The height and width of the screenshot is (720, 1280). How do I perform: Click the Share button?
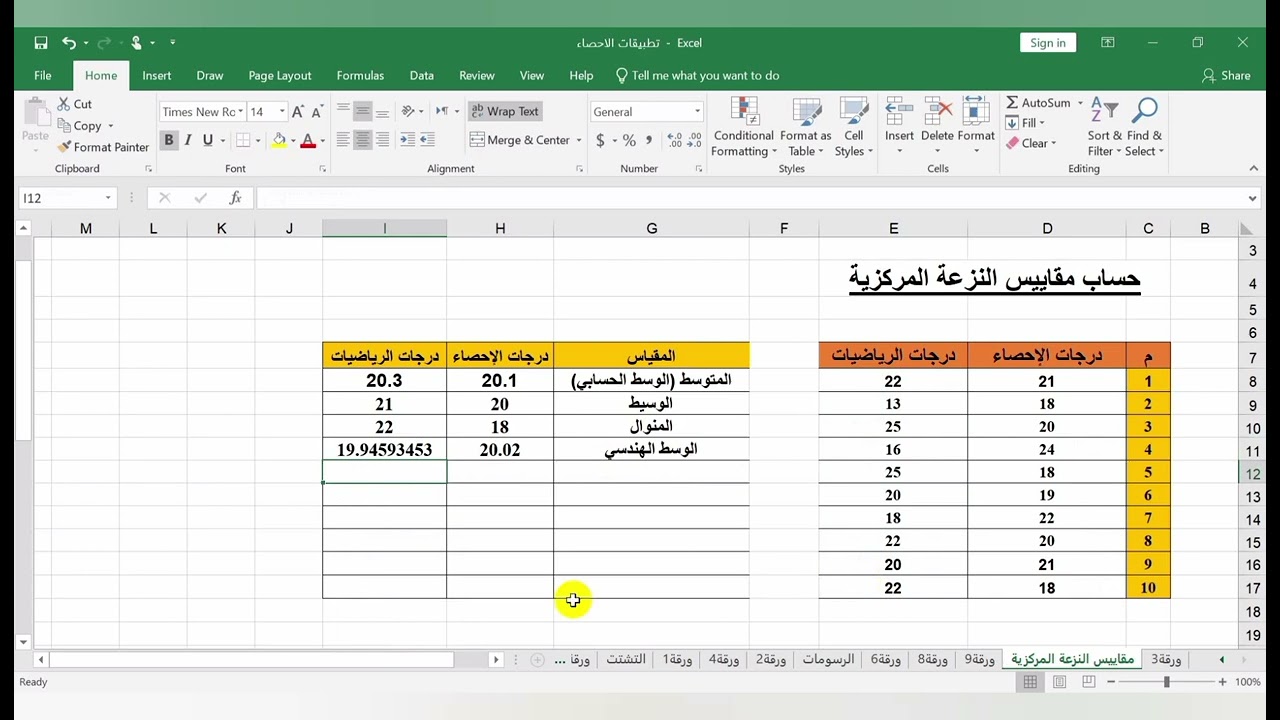tap(1226, 75)
